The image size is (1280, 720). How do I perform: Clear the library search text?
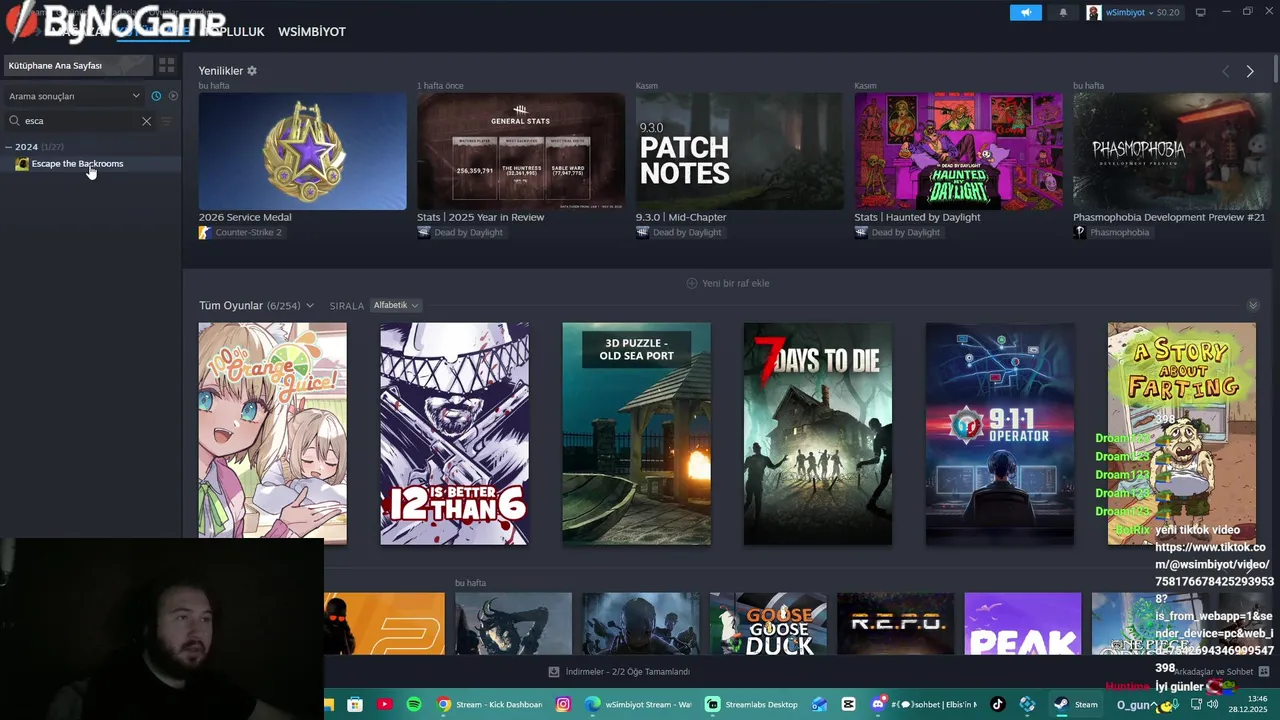(146, 121)
